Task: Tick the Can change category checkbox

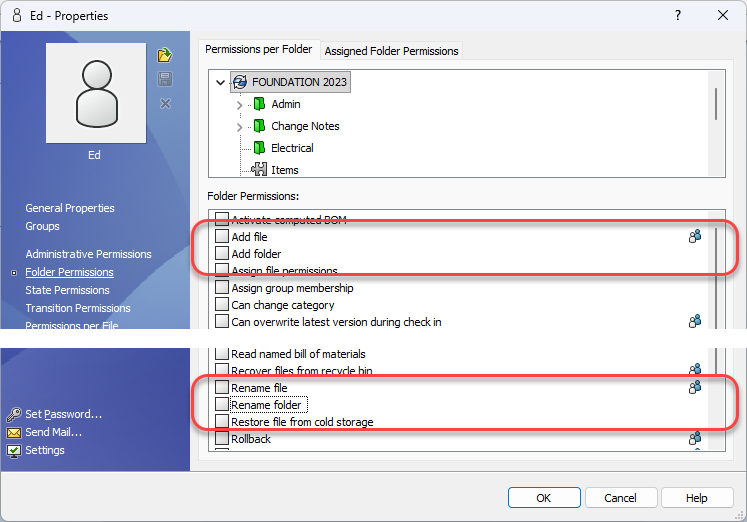Action: (x=222, y=305)
